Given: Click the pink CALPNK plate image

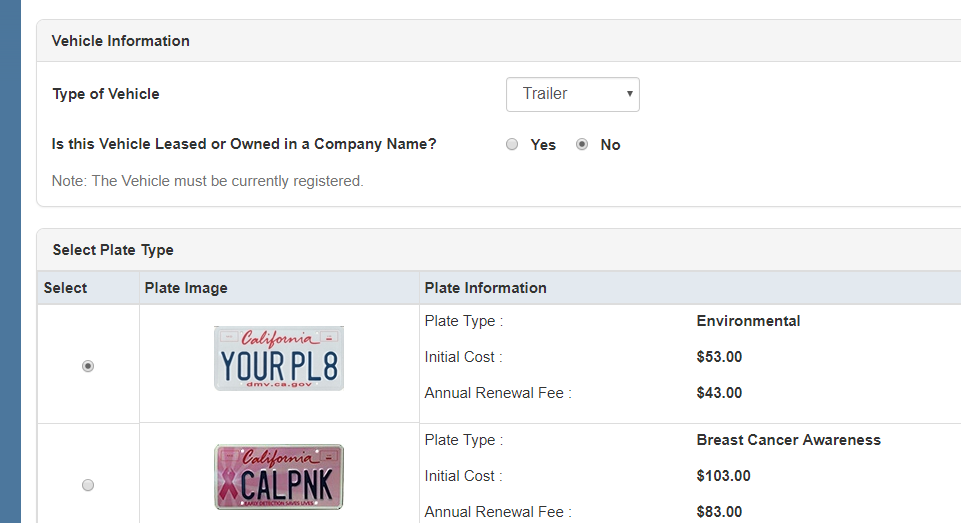Looking at the screenshot, I should [x=279, y=477].
